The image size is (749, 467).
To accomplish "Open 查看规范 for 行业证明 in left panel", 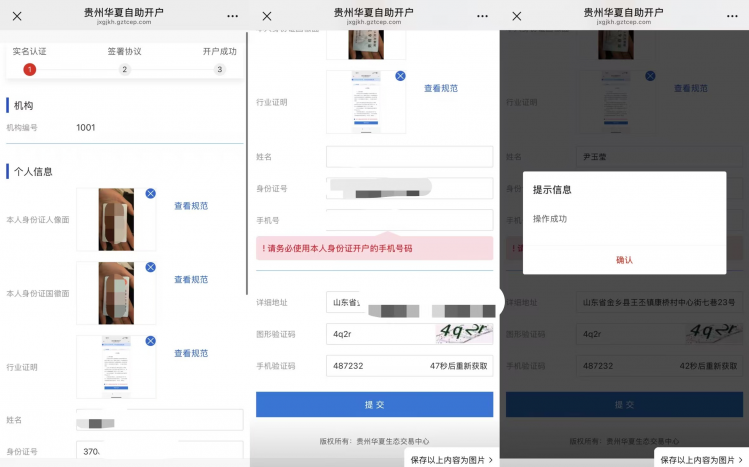I will [x=191, y=353].
